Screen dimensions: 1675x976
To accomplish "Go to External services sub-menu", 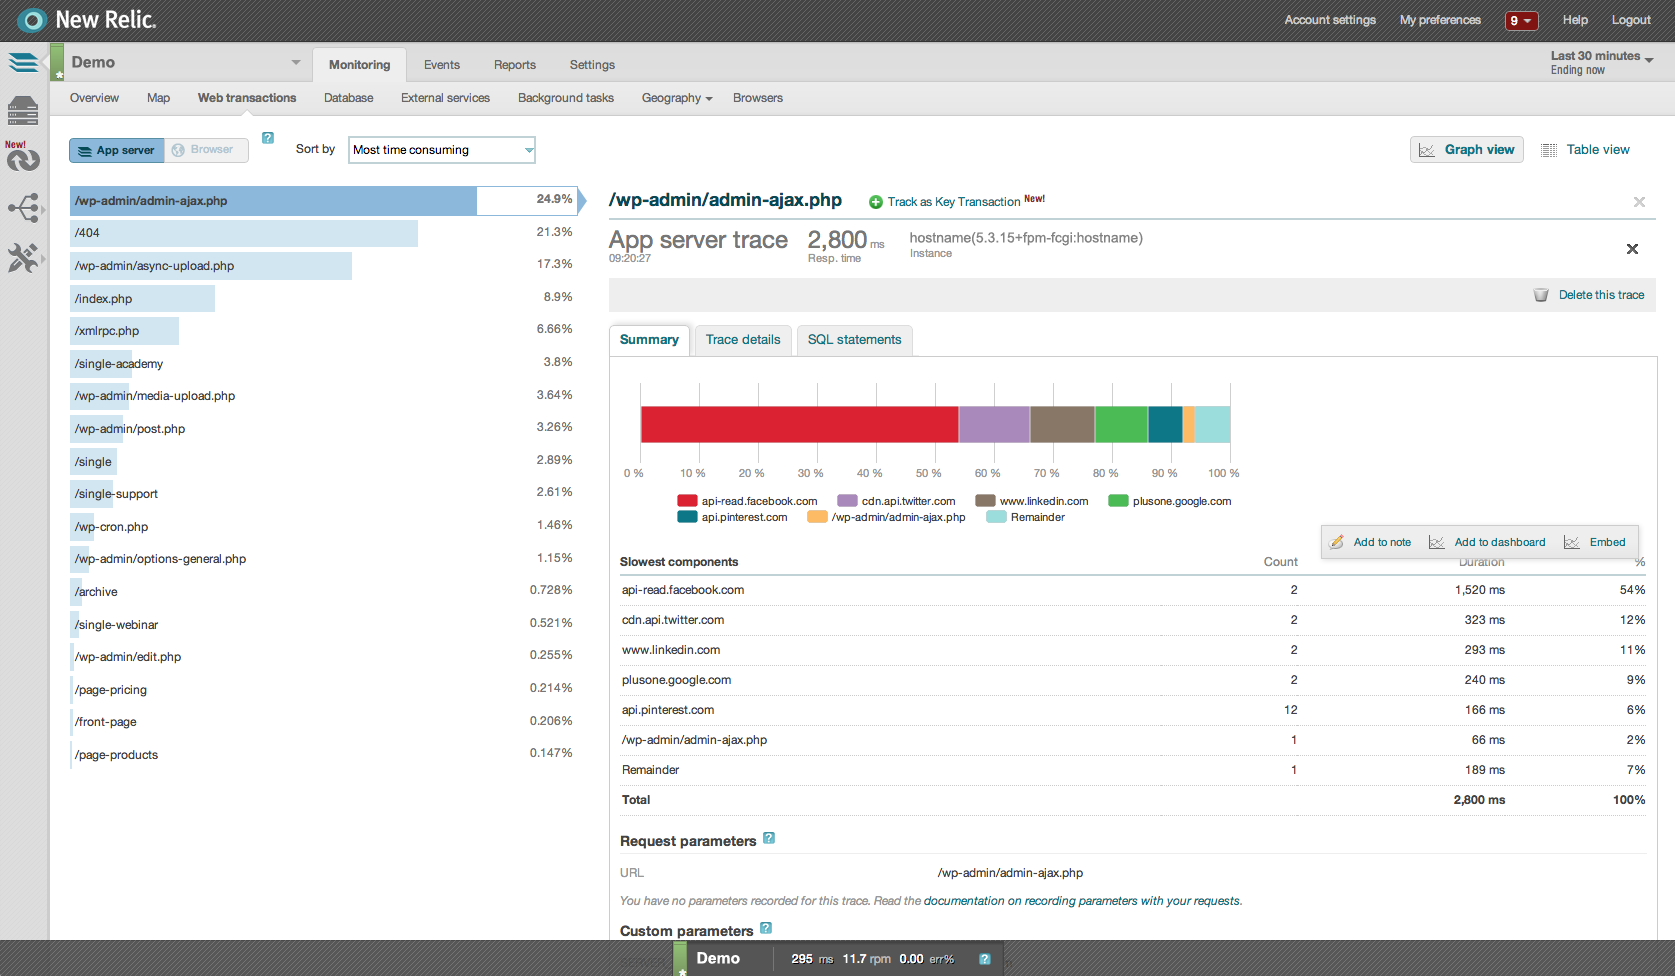I will click(445, 98).
